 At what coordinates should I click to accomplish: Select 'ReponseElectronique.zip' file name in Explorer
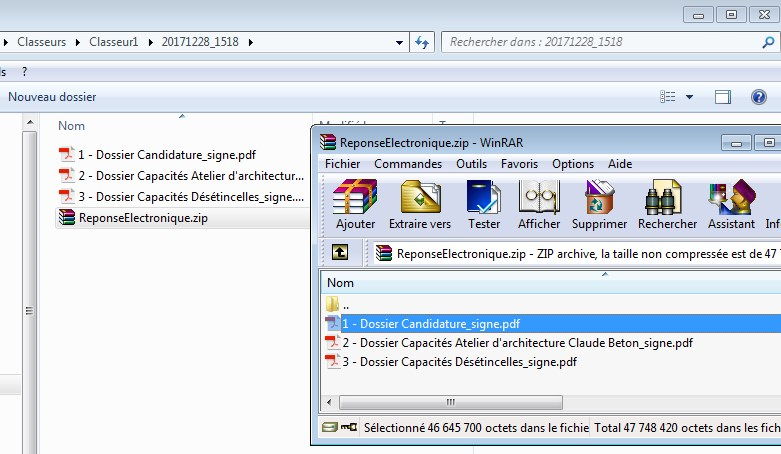(143, 218)
